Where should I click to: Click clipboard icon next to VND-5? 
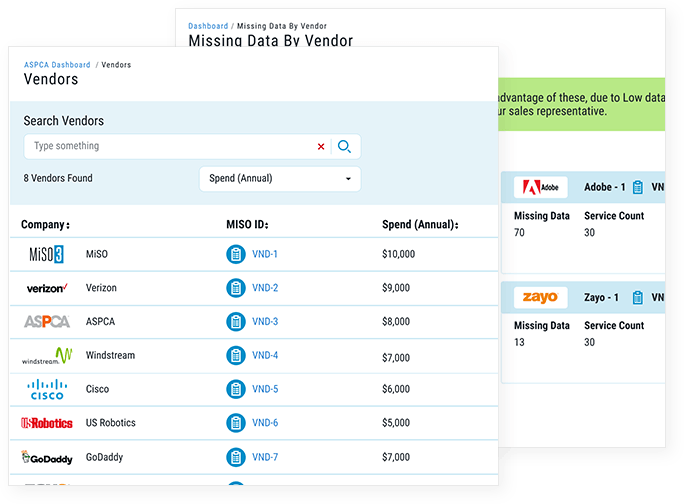[x=236, y=389]
